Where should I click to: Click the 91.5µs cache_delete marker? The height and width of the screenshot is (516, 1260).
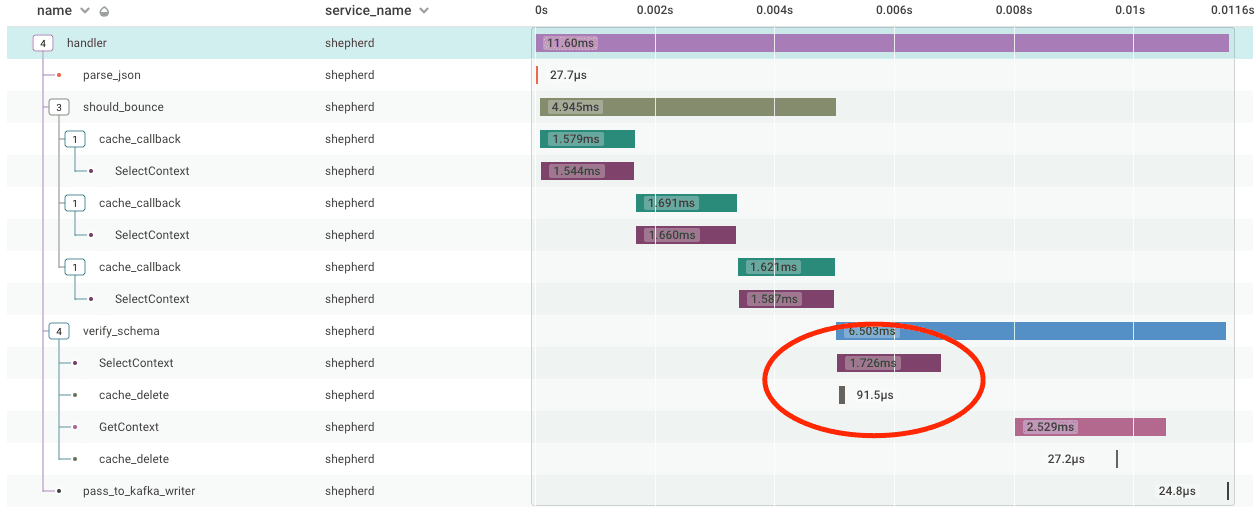[842, 395]
